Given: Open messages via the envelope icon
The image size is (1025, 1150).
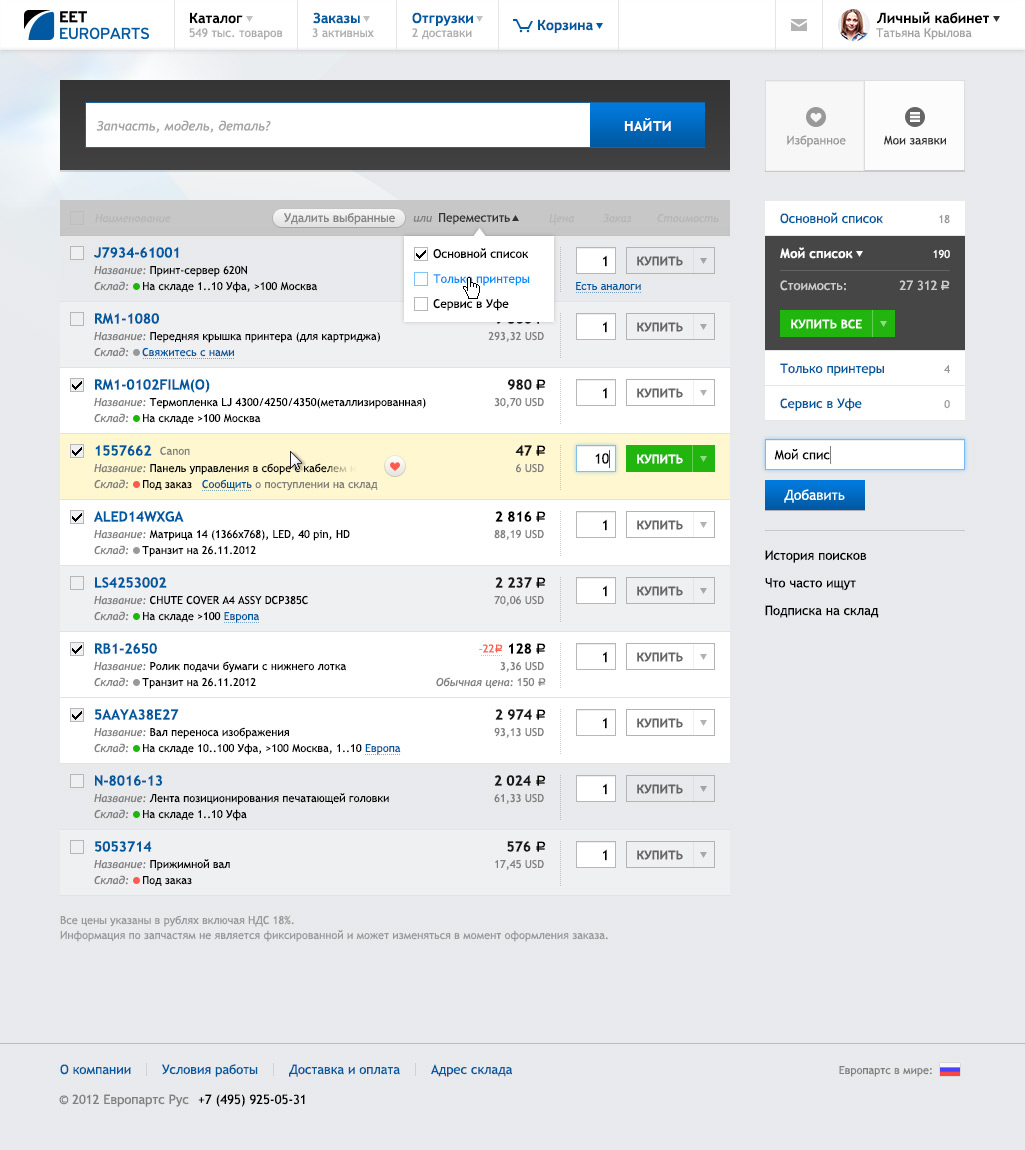Looking at the screenshot, I should point(798,25).
